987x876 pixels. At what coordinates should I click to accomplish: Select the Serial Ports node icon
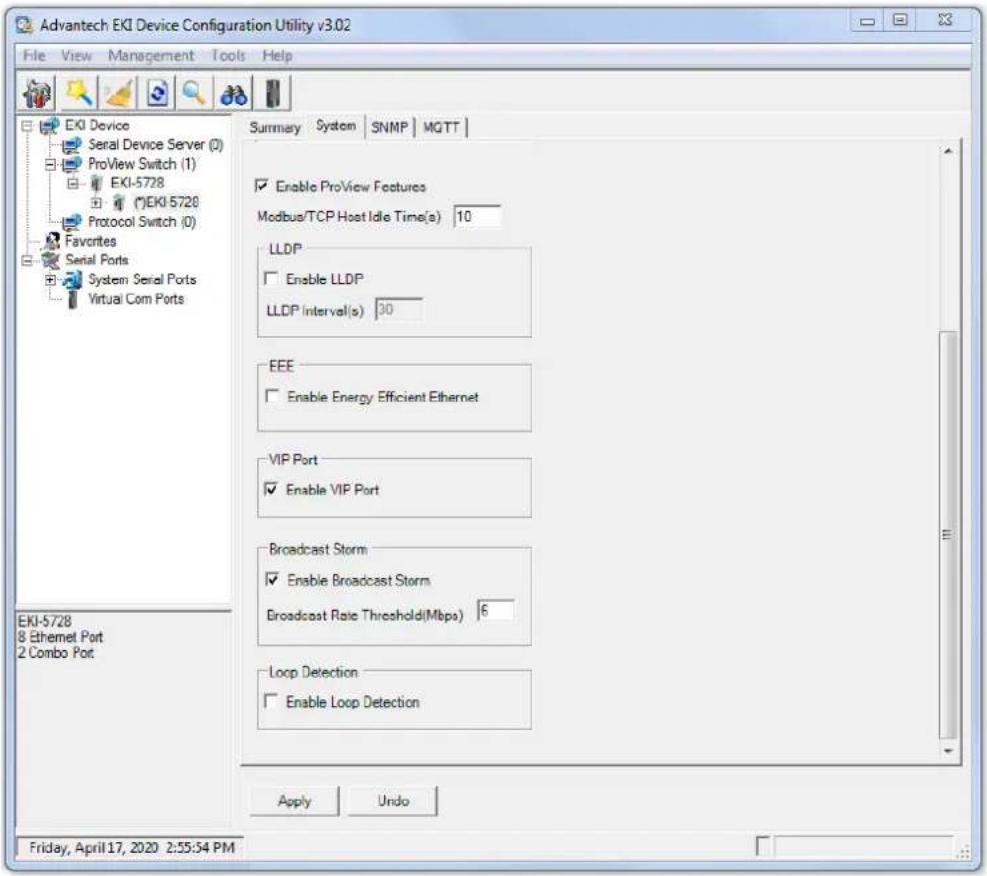point(50,260)
